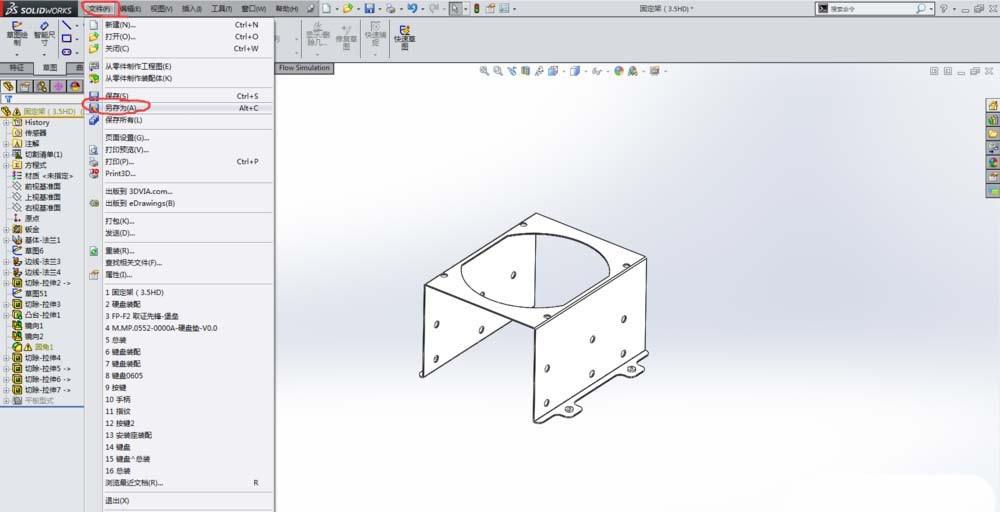This screenshot has width=1000, height=512.
Task: Switch to DimXpertManager tab icon
Action: 58,86
